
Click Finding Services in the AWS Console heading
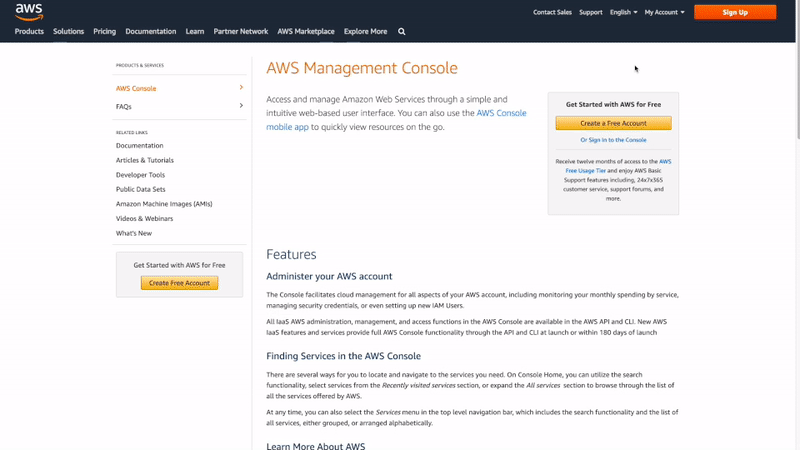coord(343,356)
